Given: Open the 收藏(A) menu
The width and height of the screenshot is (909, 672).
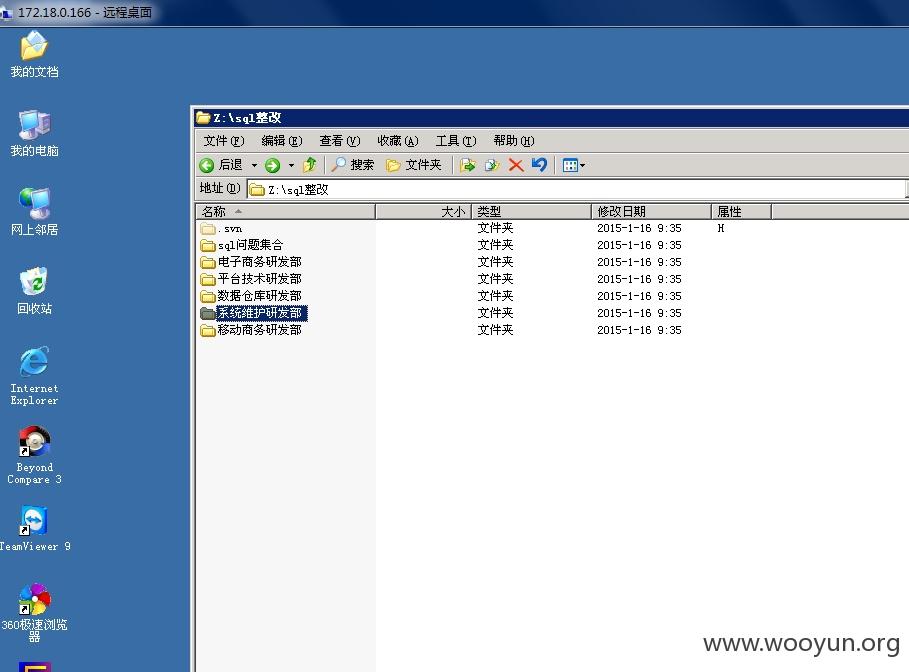Looking at the screenshot, I should [x=398, y=141].
